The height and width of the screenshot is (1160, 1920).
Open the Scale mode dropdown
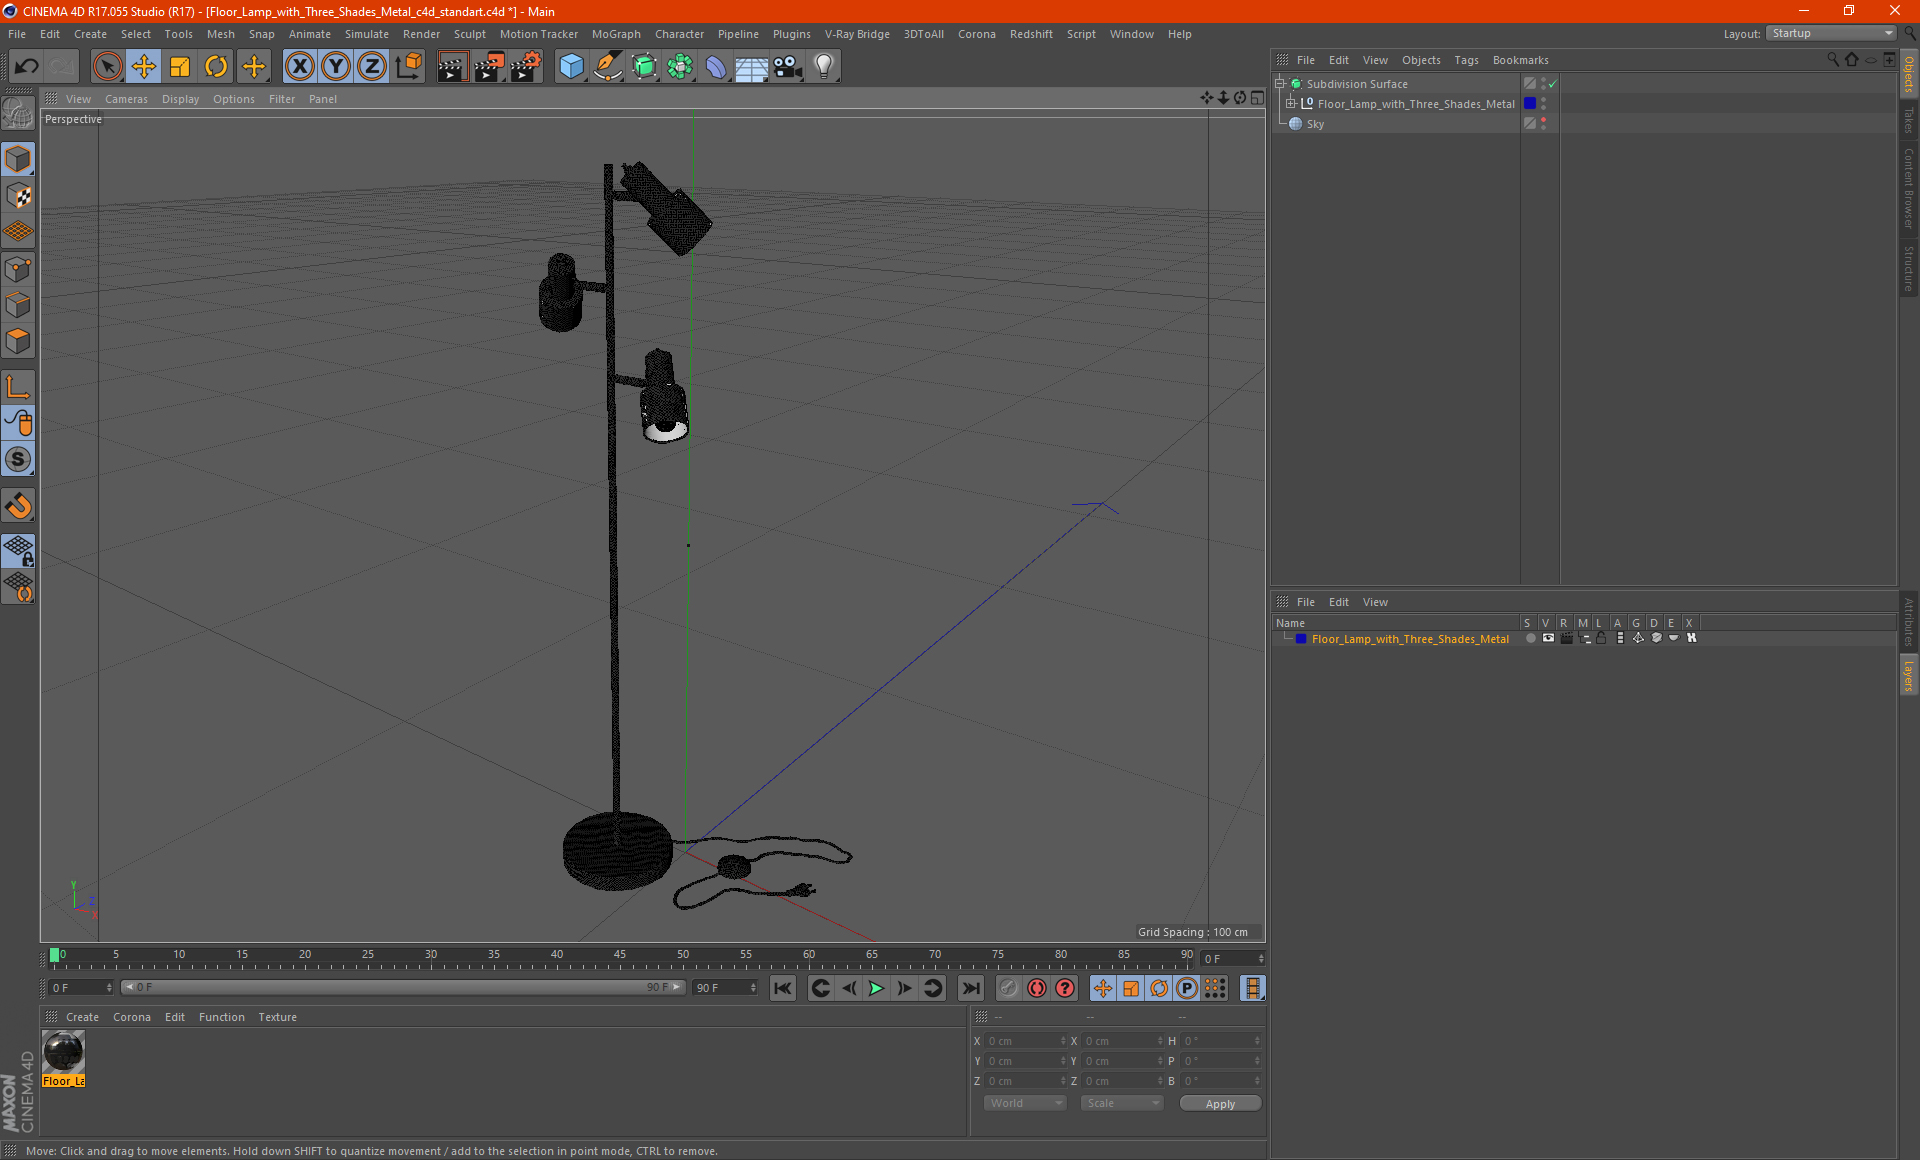tap(1122, 1103)
